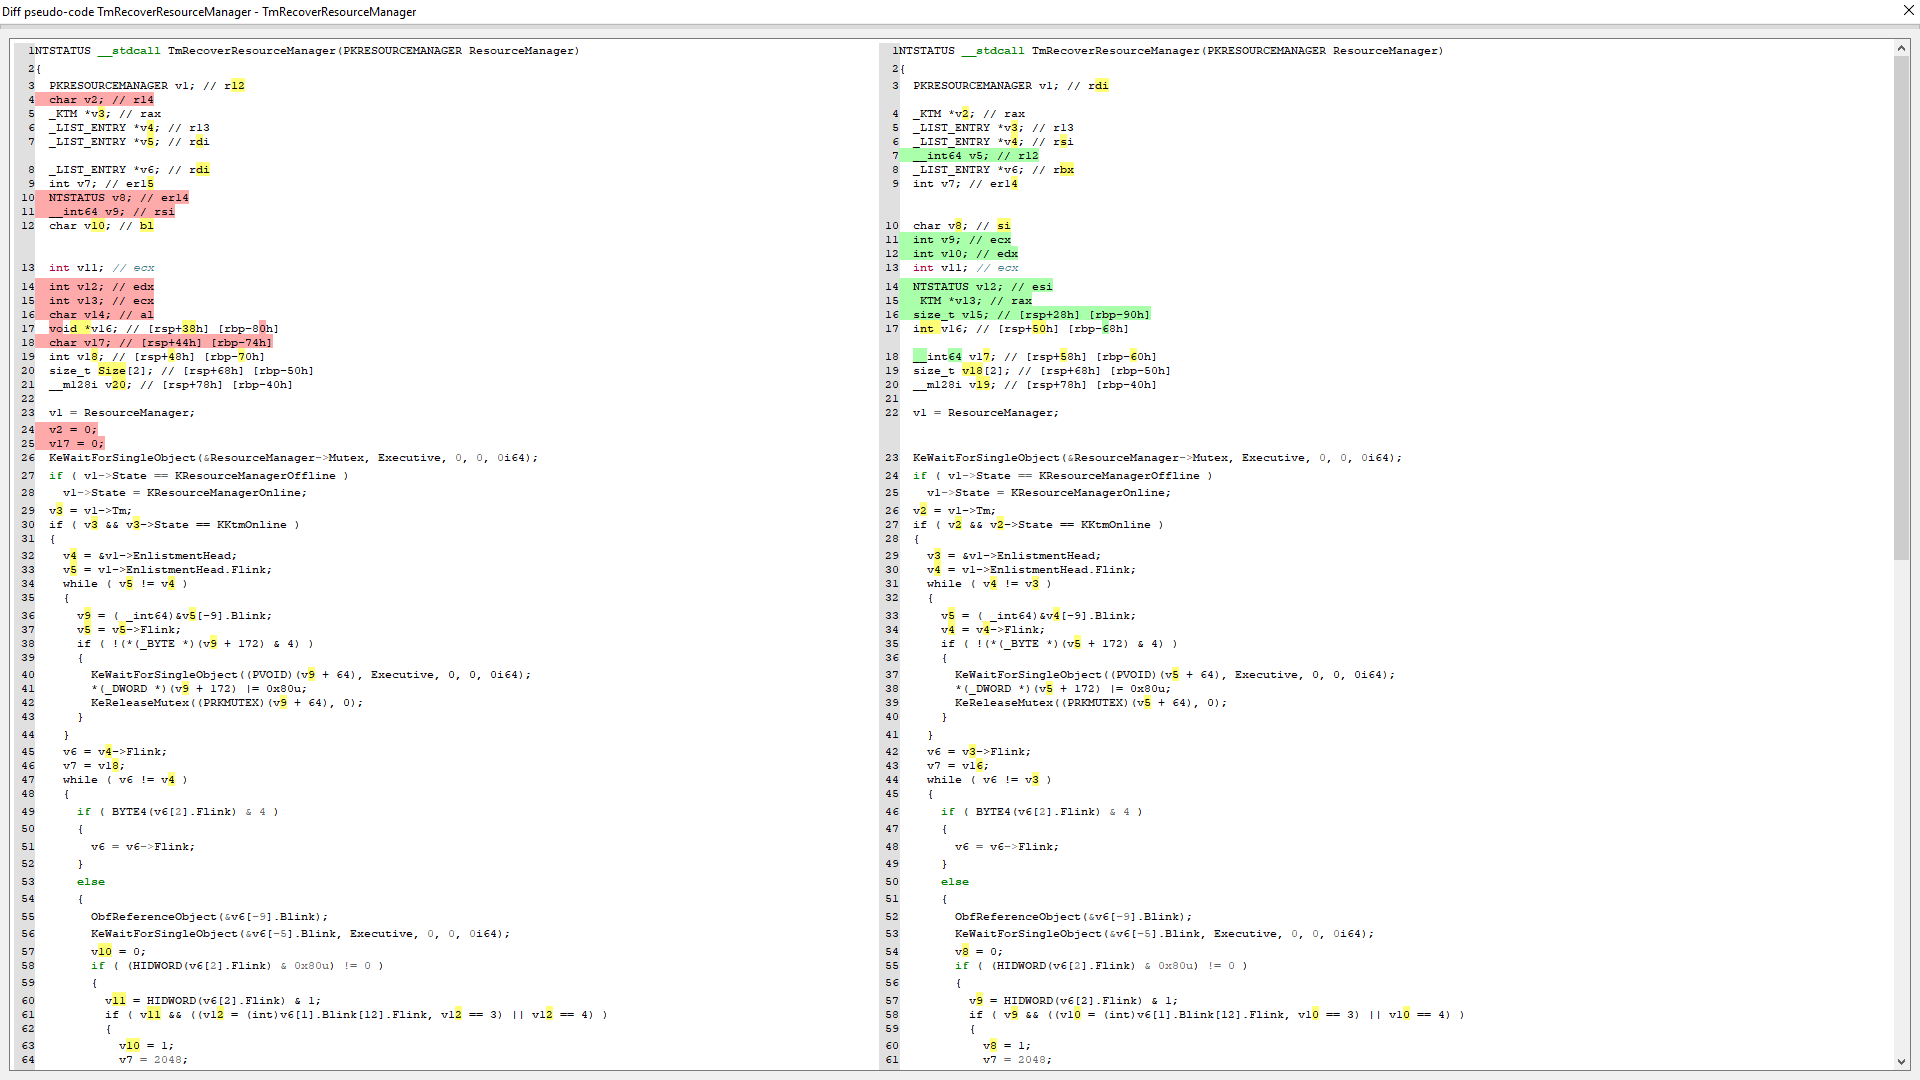Click the 'else' keyword in the right pane
Viewport: 1920px width, 1080px height.
[x=954, y=882]
